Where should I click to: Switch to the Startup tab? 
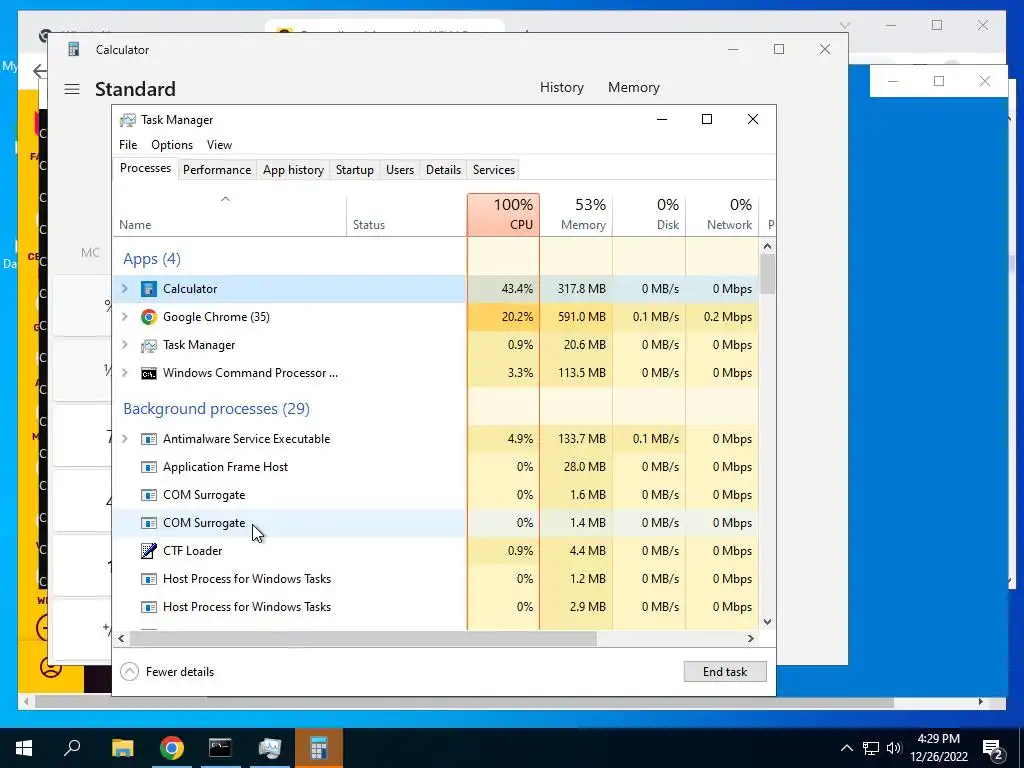pos(355,170)
